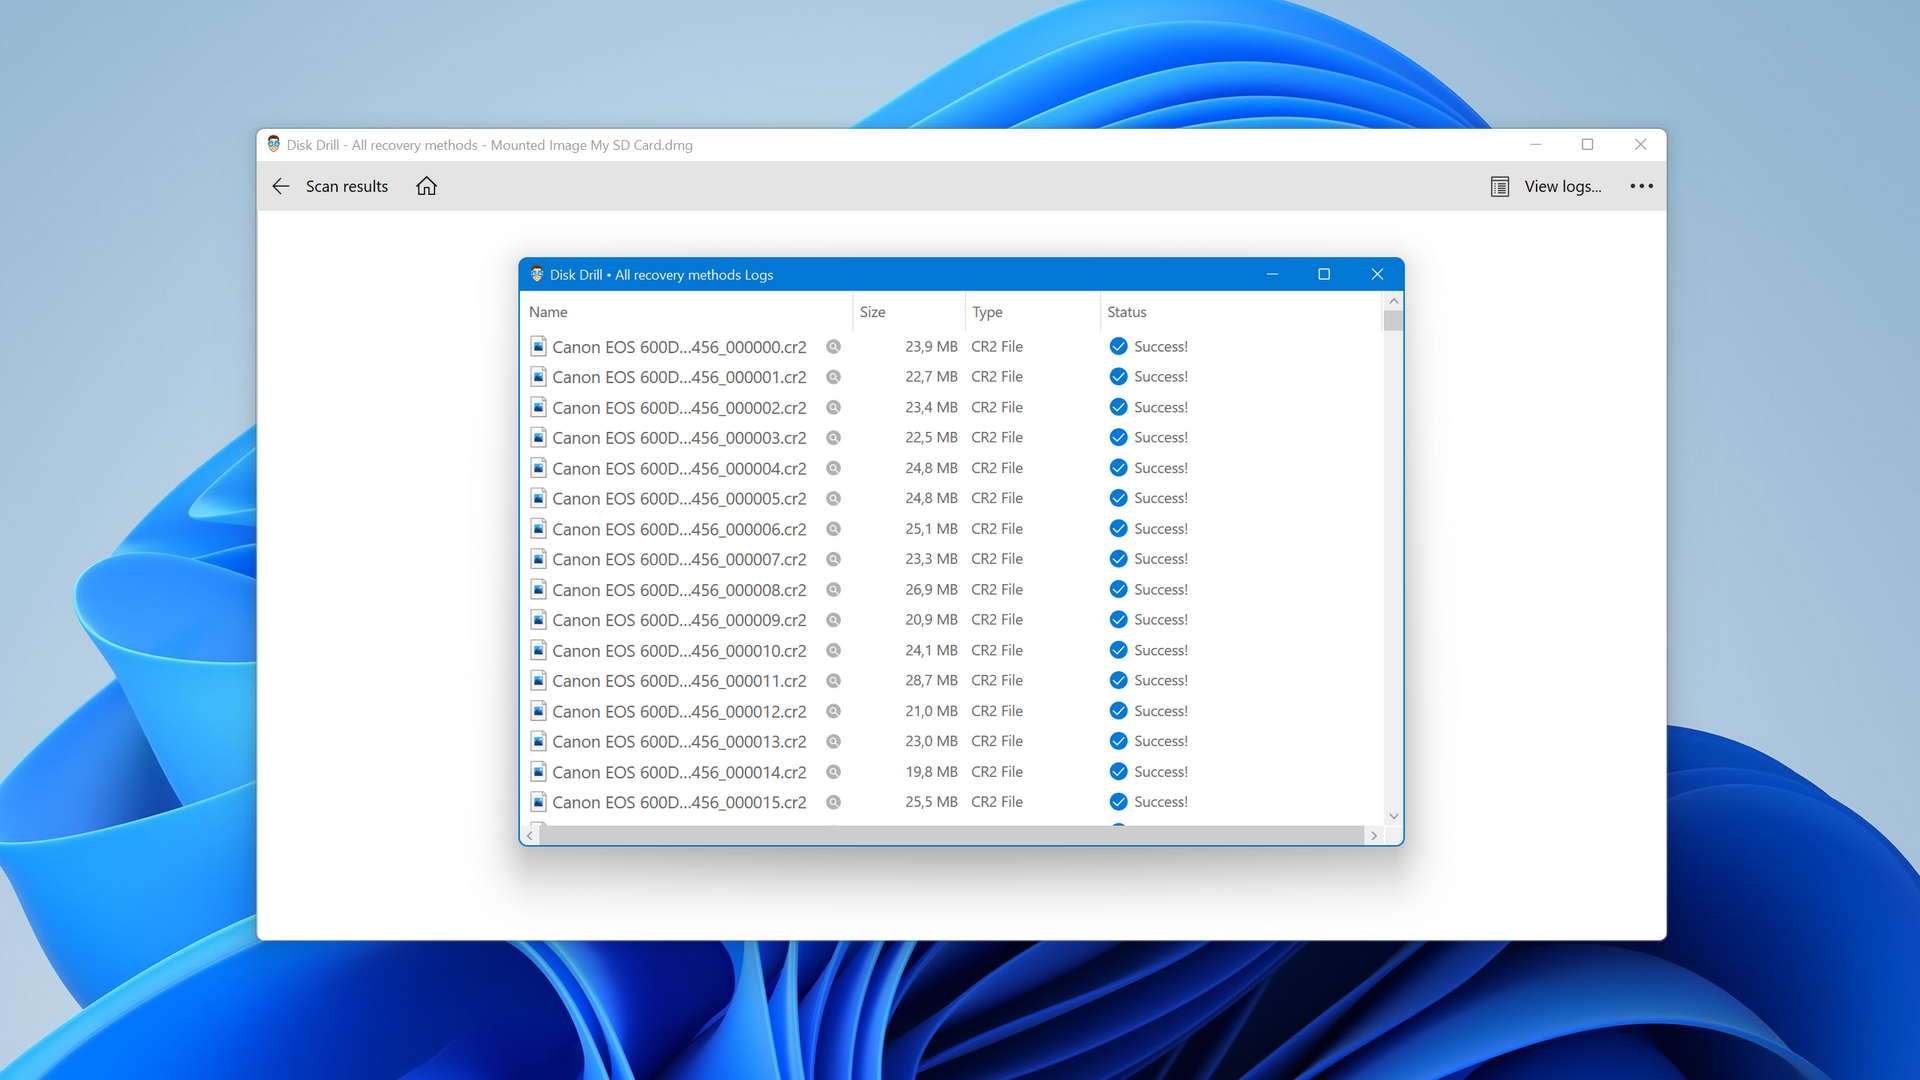This screenshot has height=1080, width=1920.
Task: Click the 26,9 MB size value
Action: [x=931, y=590]
